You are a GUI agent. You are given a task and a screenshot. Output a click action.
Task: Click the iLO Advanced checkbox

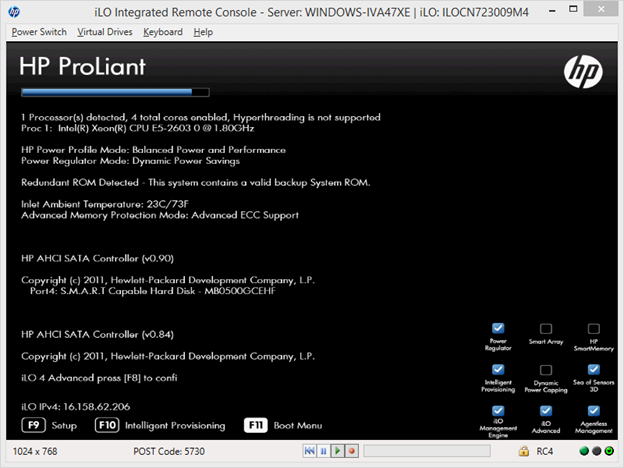pos(546,411)
